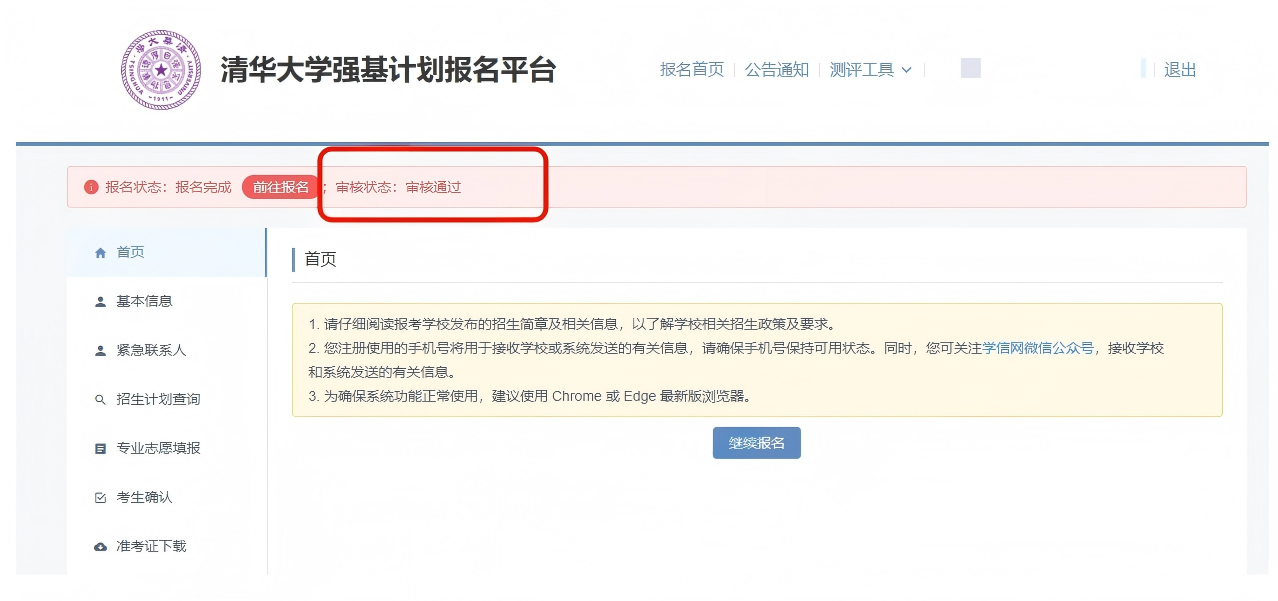Open 报名首页 in top navigation
The image size is (1278, 601).
692,70
